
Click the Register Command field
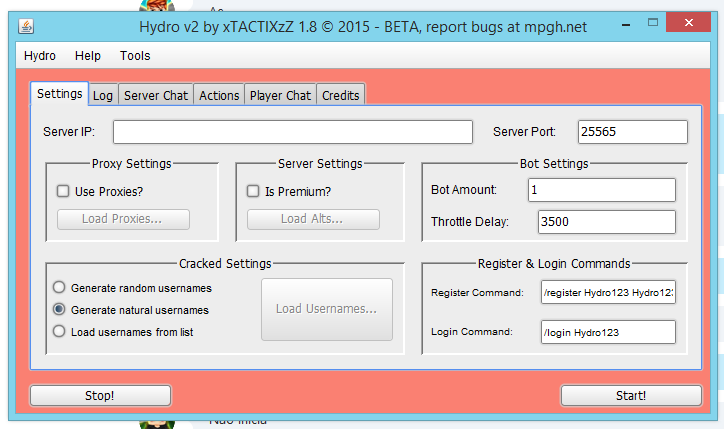pos(608,292)
